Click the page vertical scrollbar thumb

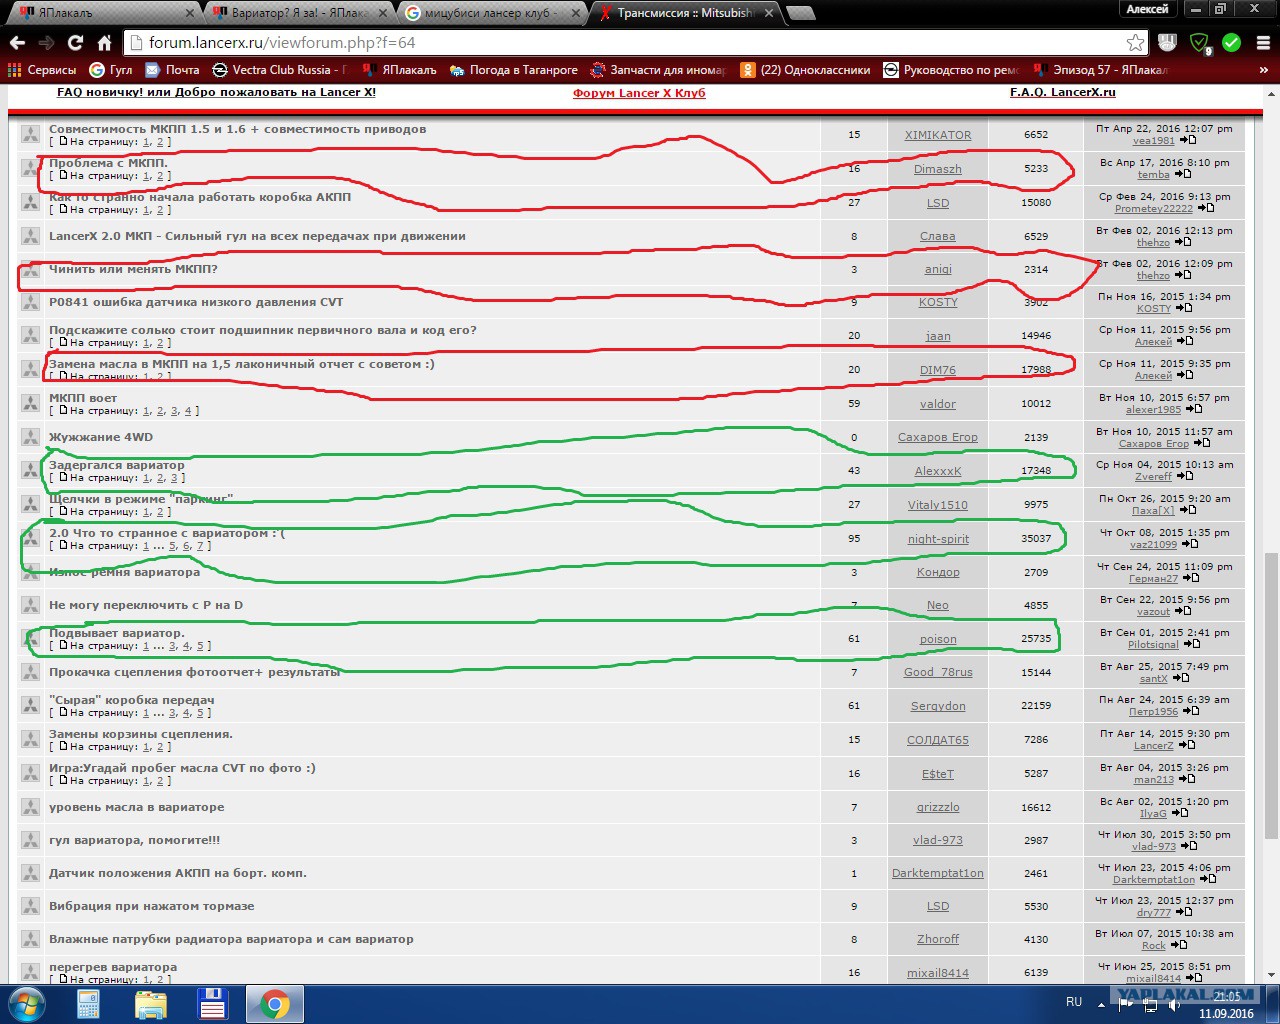1270,695
